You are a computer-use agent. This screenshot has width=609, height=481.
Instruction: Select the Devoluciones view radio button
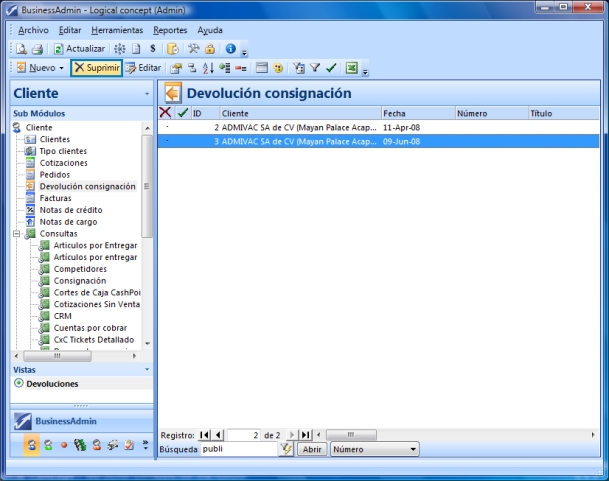coord(18,383)
